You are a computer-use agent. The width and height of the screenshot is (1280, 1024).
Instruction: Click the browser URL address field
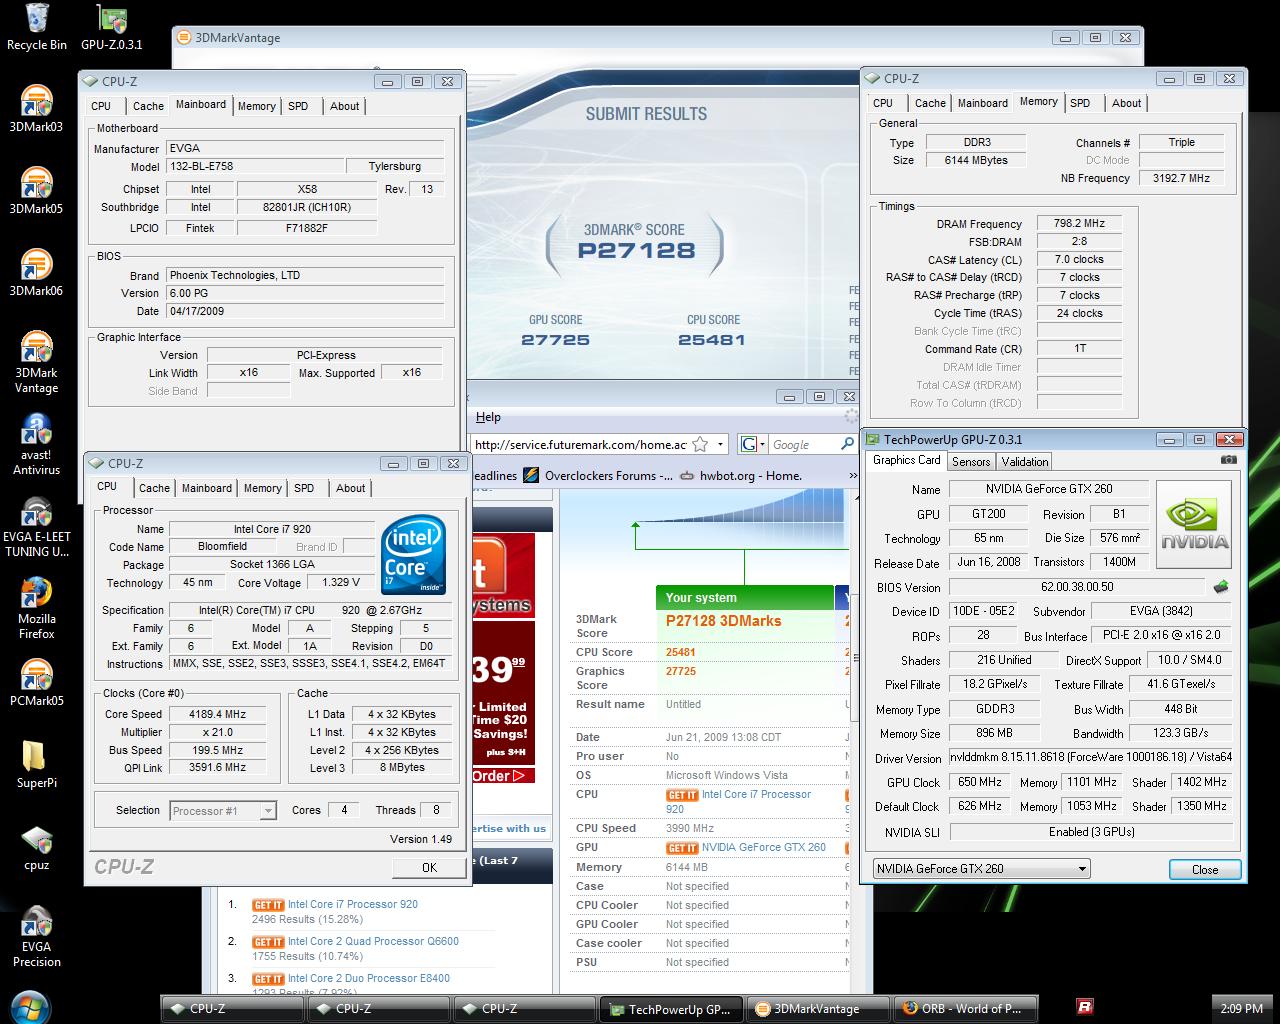click(x=580, y=444)
